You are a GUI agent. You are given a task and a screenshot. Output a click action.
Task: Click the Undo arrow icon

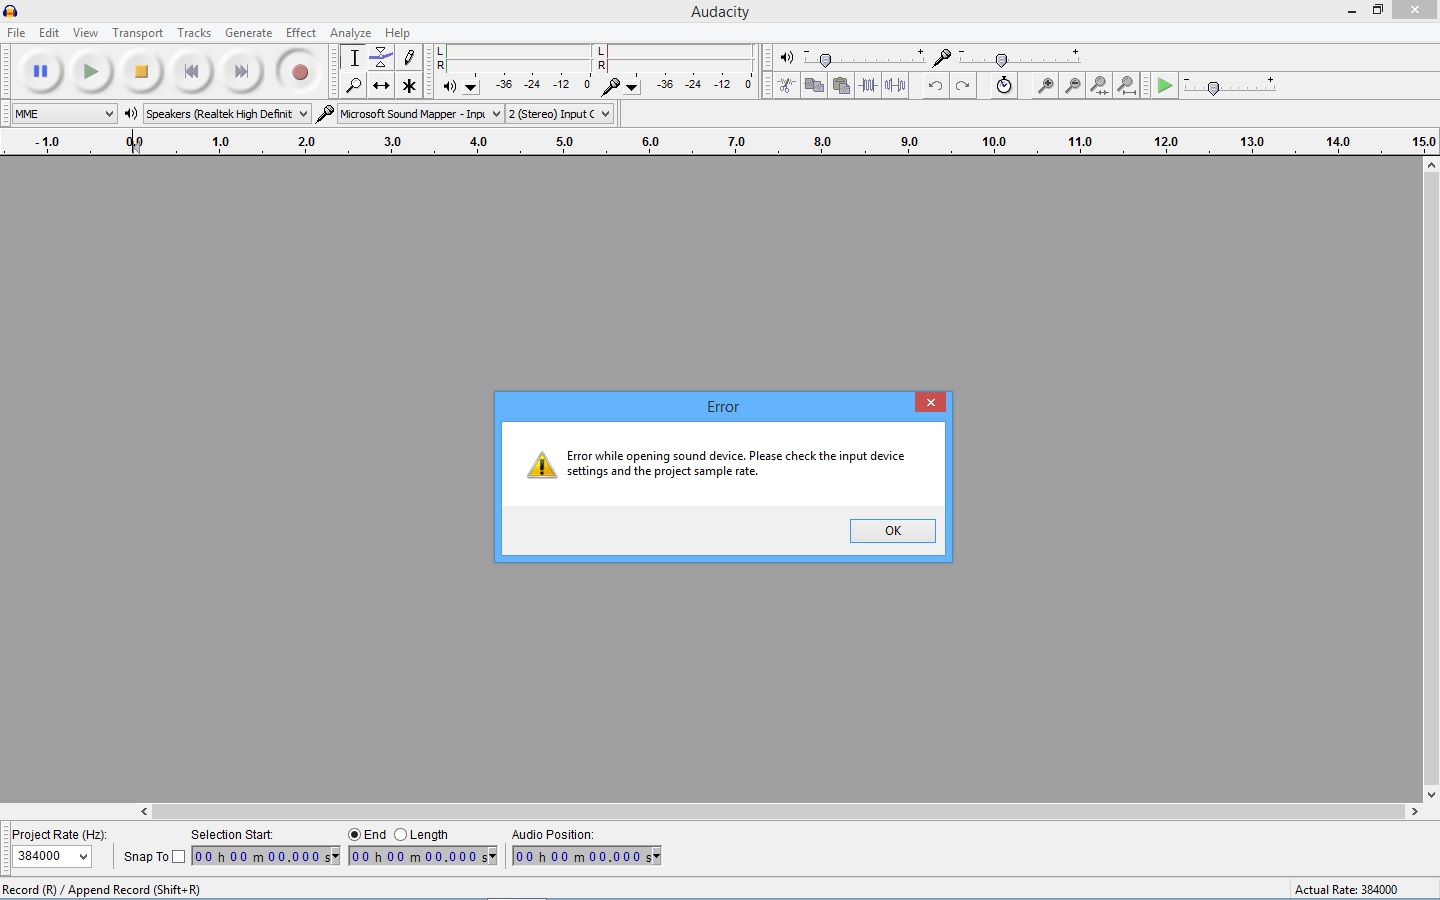tap(935, 86)
